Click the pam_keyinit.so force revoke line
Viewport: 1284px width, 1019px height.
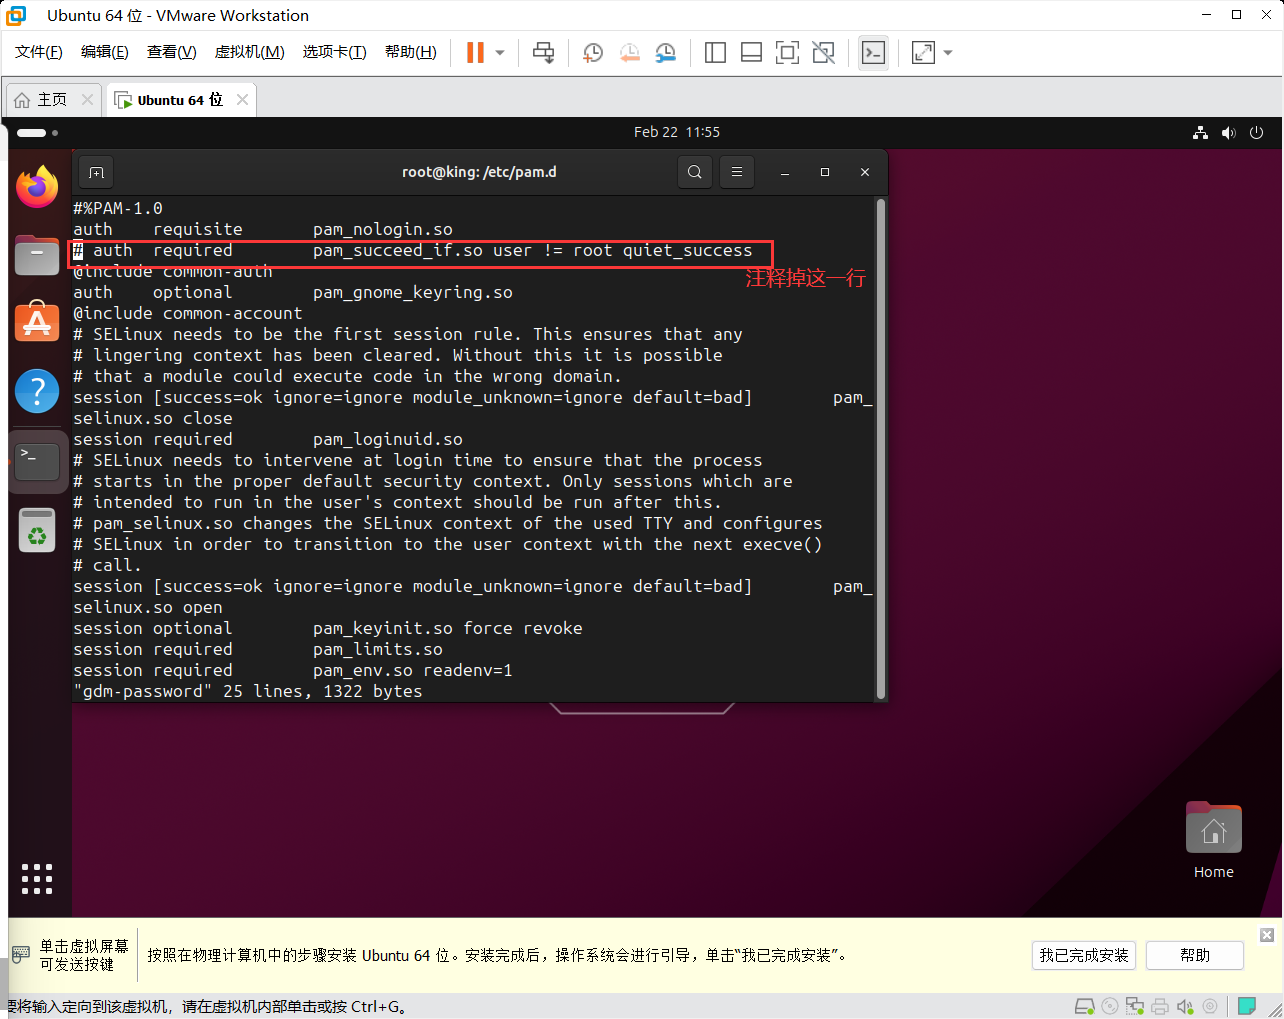pyautogui.click(x=328, y=628)
